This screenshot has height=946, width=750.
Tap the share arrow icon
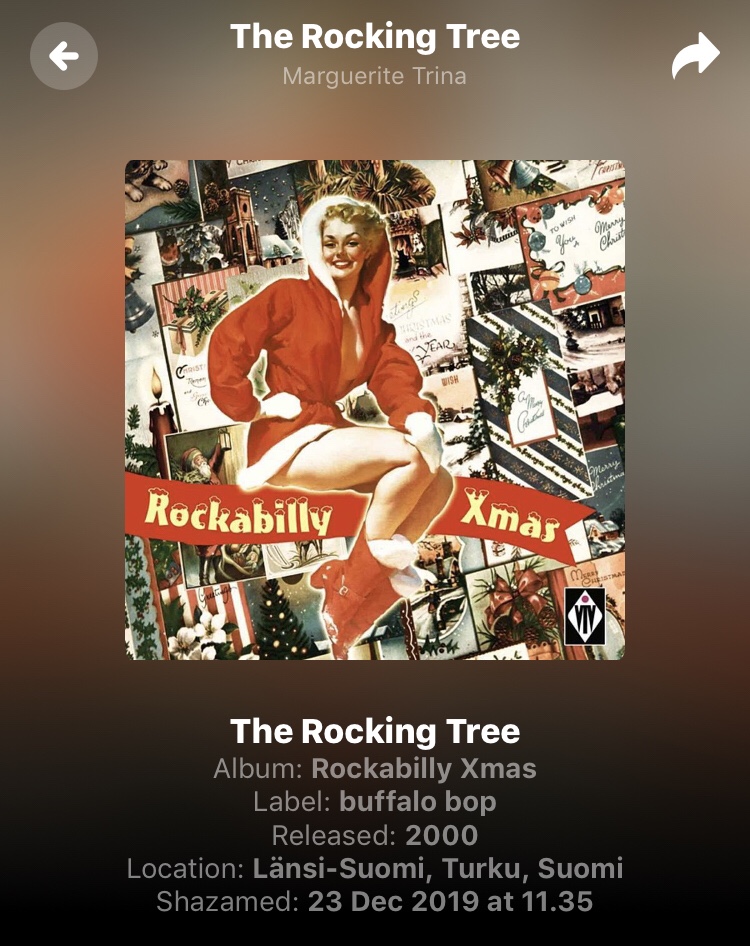pyautogui.click(x=696, y=57)
